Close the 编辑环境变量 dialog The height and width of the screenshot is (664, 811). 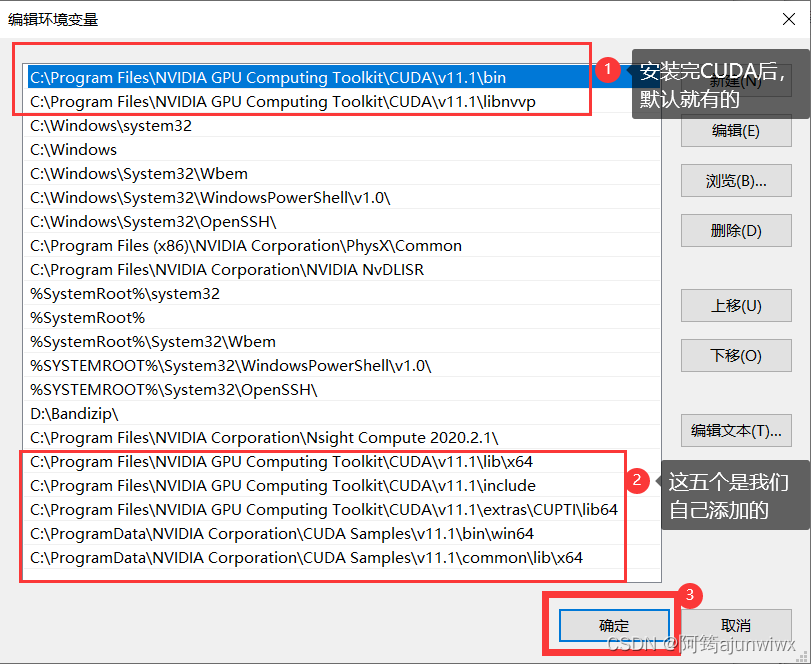tap(789, 19)
